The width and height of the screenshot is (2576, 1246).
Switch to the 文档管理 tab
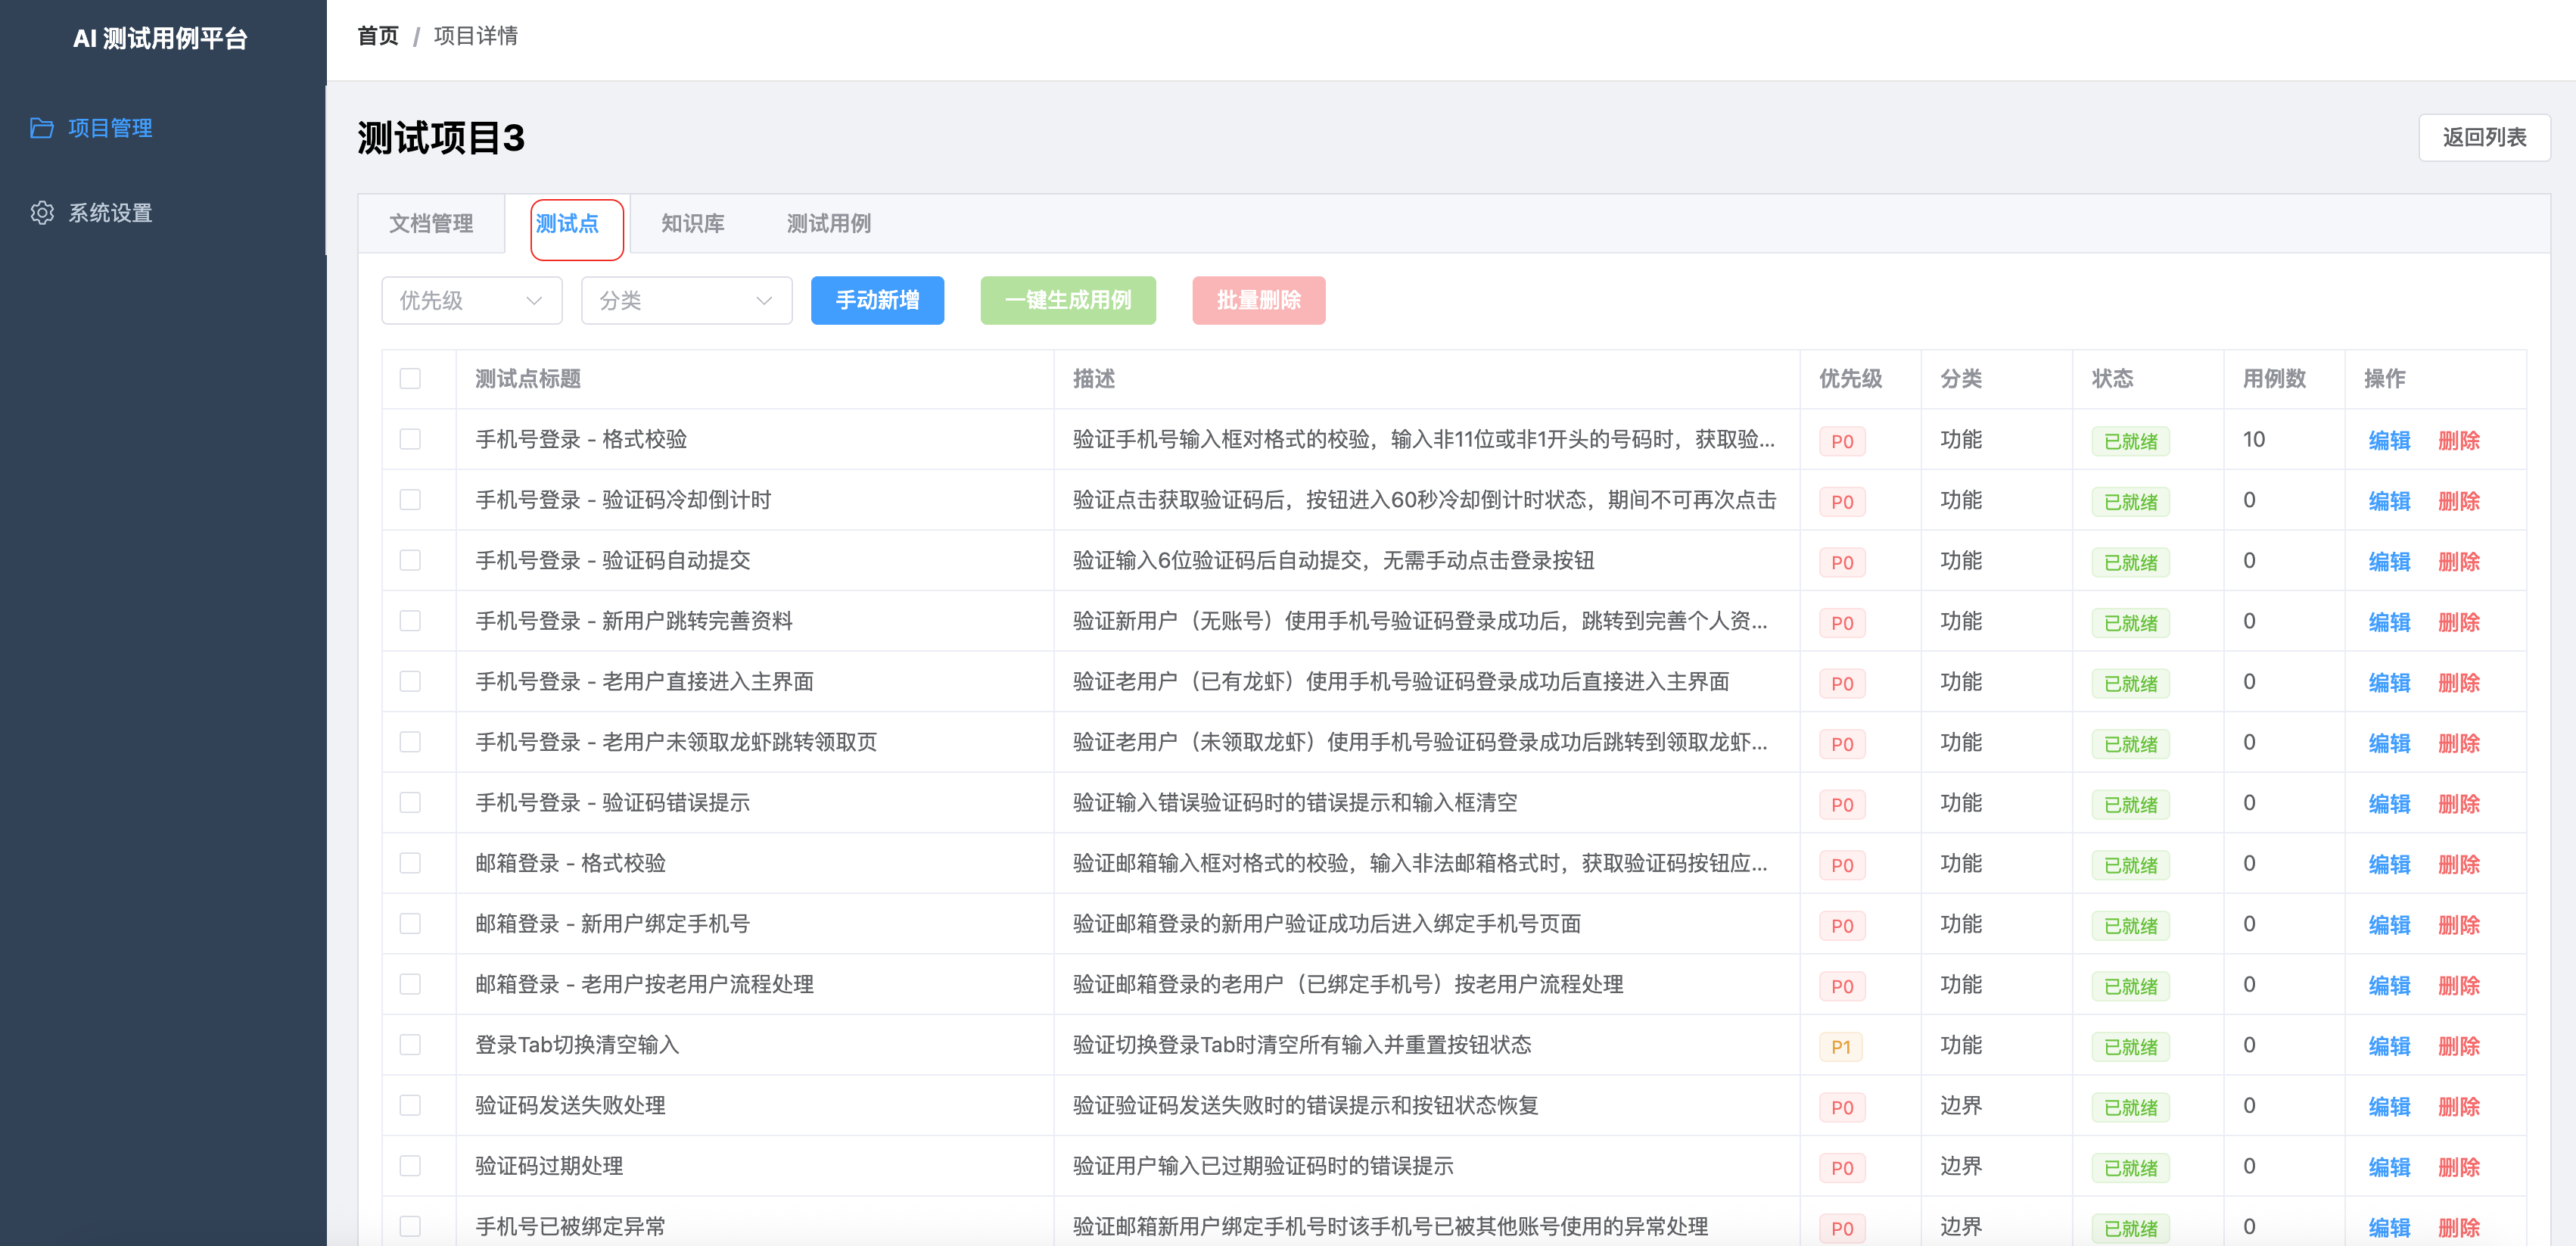coord(431,224)
